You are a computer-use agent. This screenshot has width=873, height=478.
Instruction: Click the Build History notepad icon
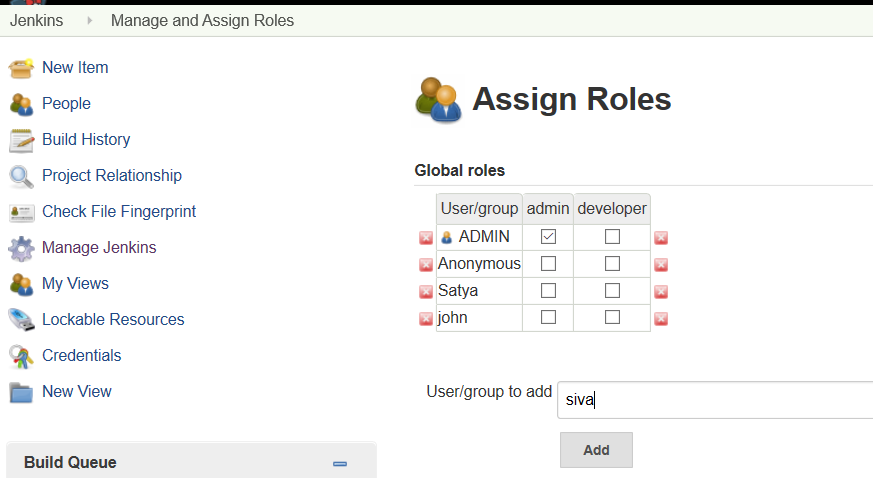[x=21, y=140]
